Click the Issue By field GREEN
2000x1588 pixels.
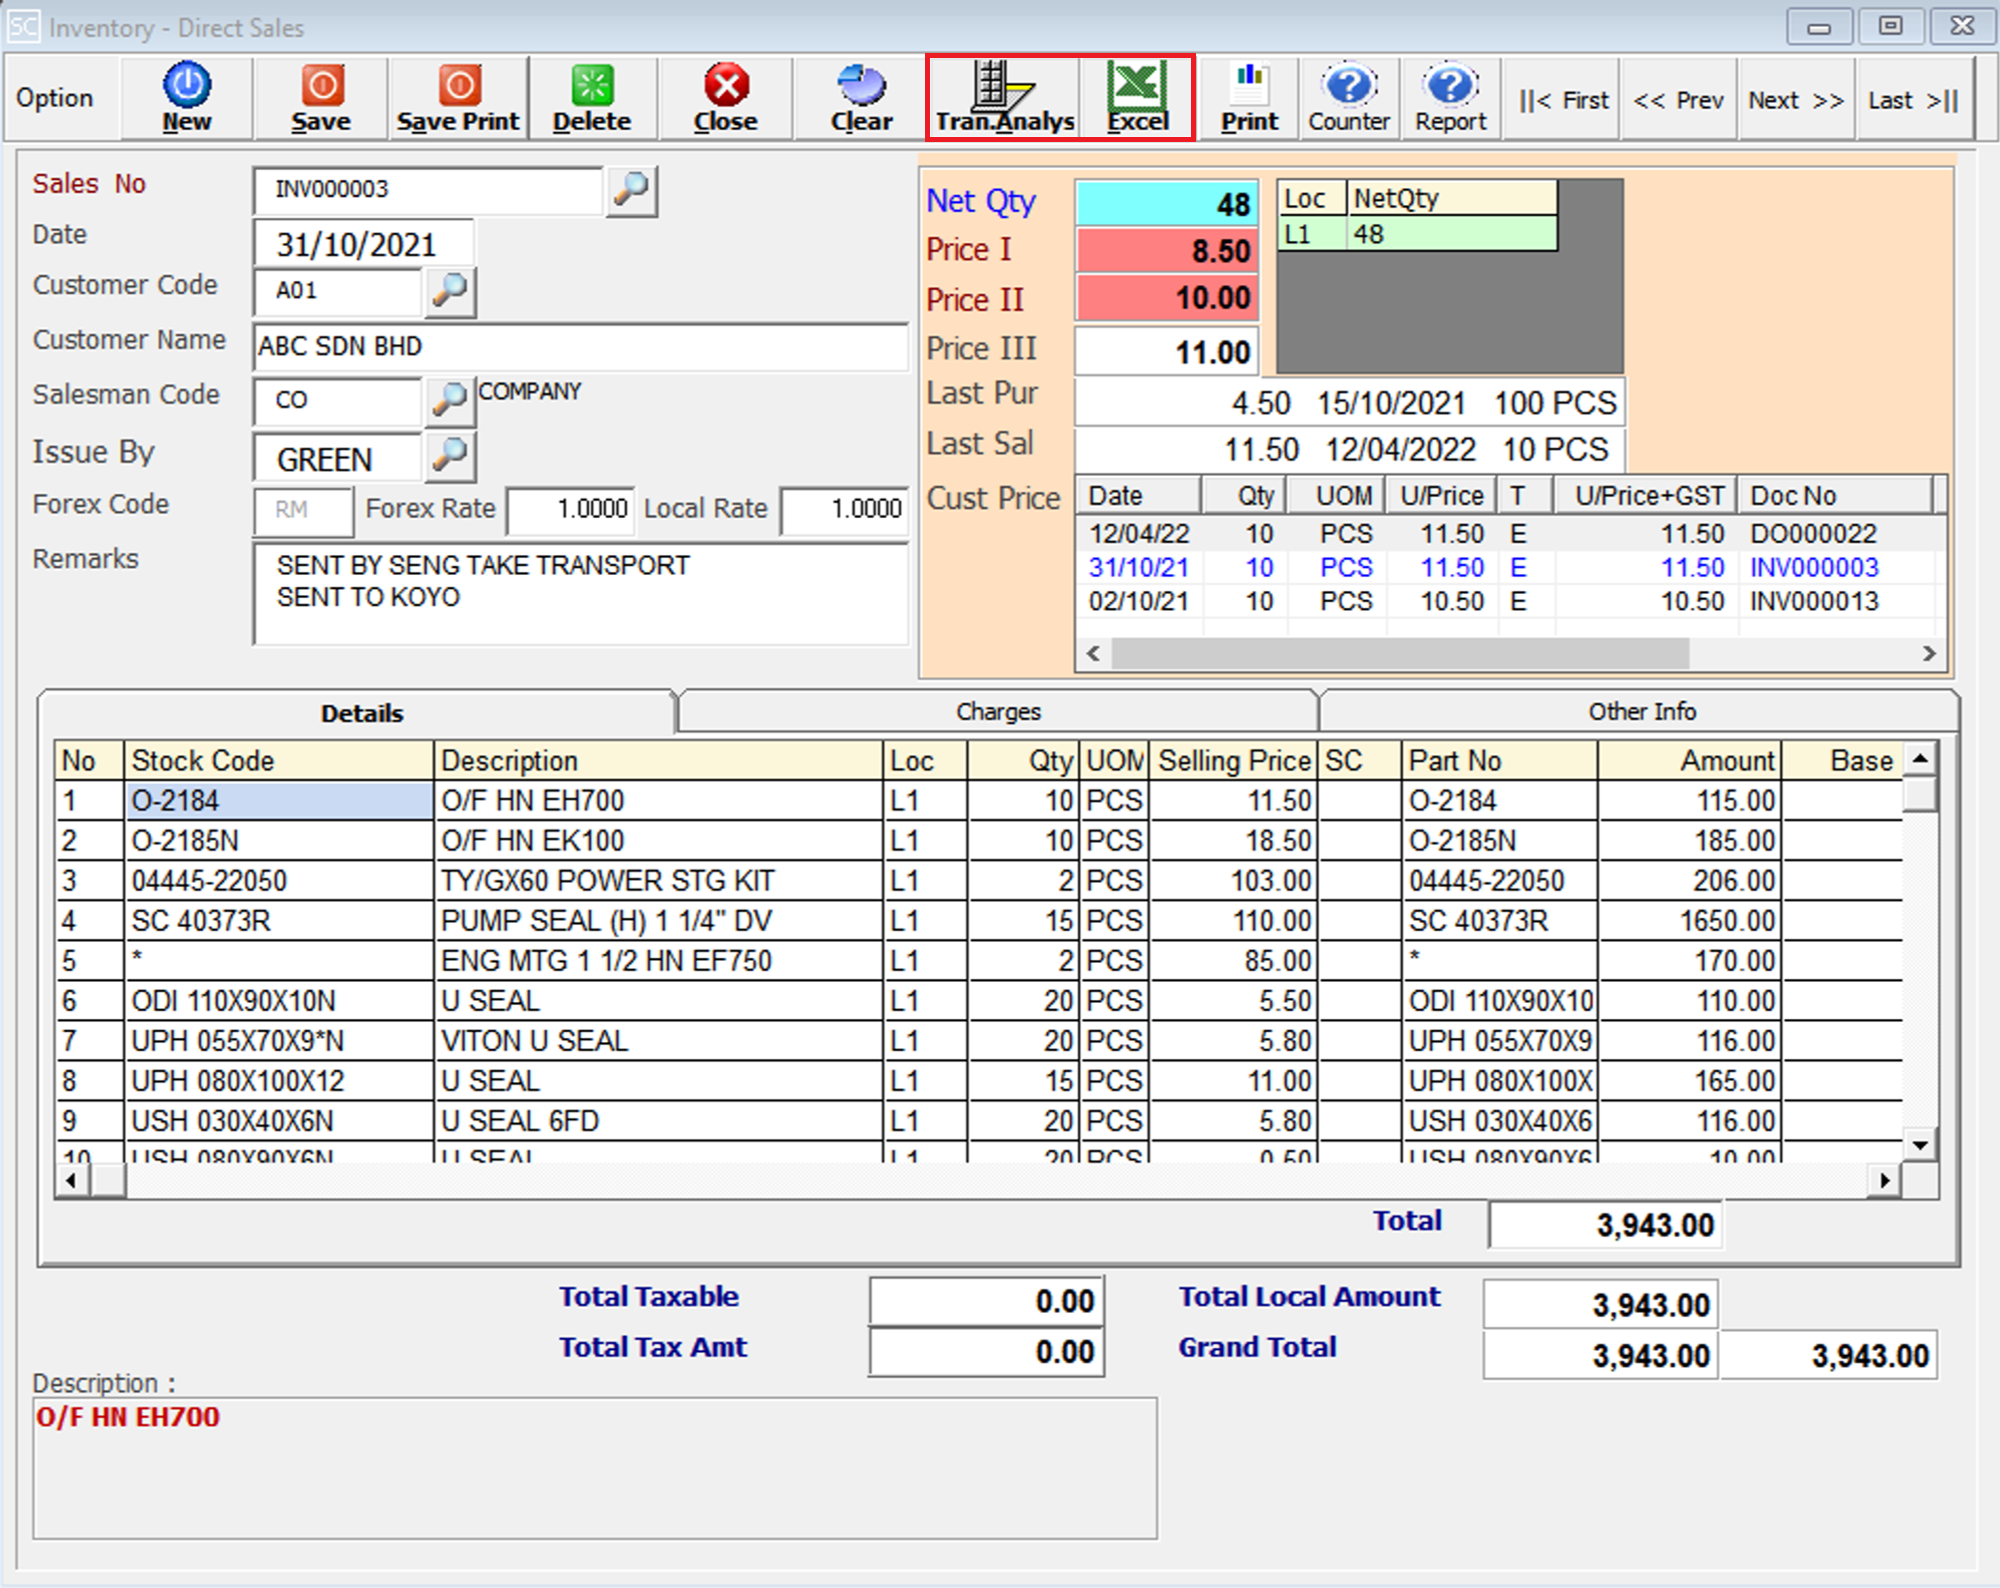point(338,459)
